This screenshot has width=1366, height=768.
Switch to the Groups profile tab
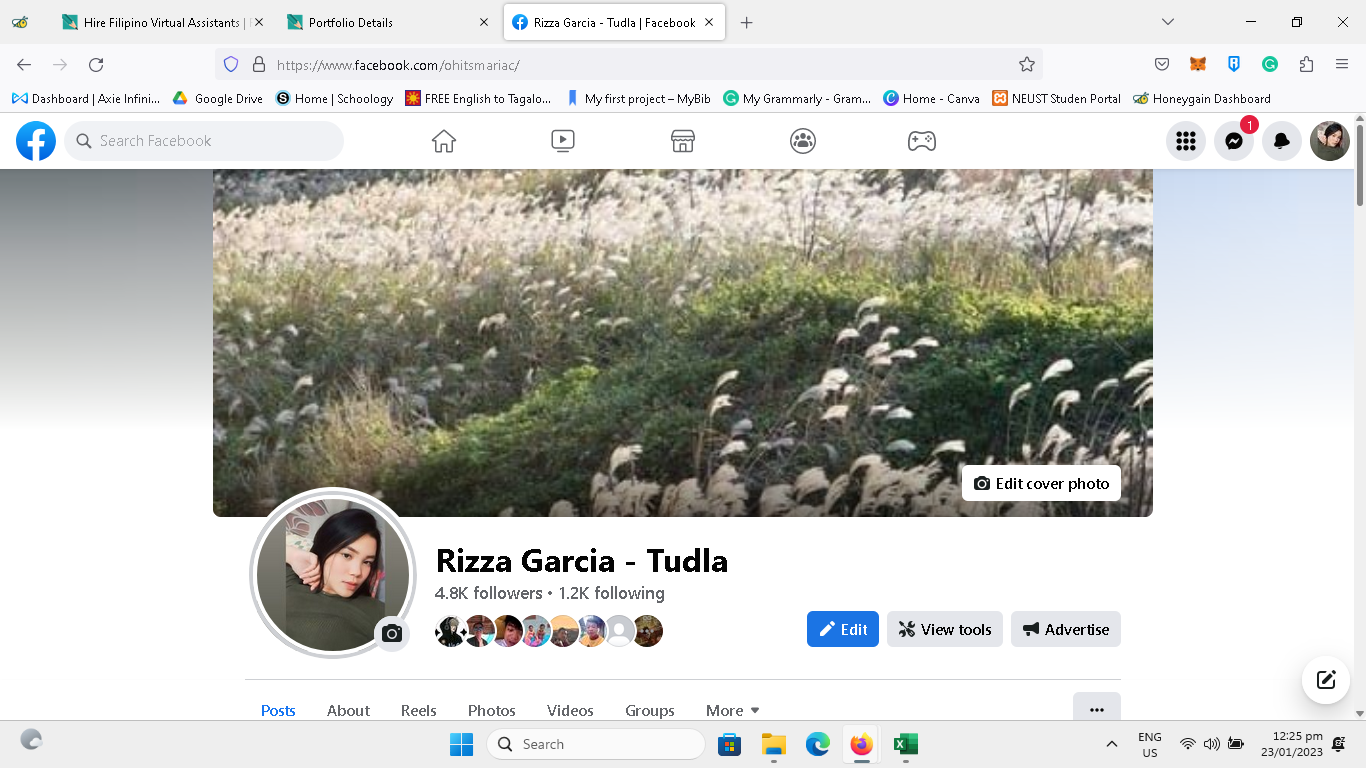pos(650,711)
